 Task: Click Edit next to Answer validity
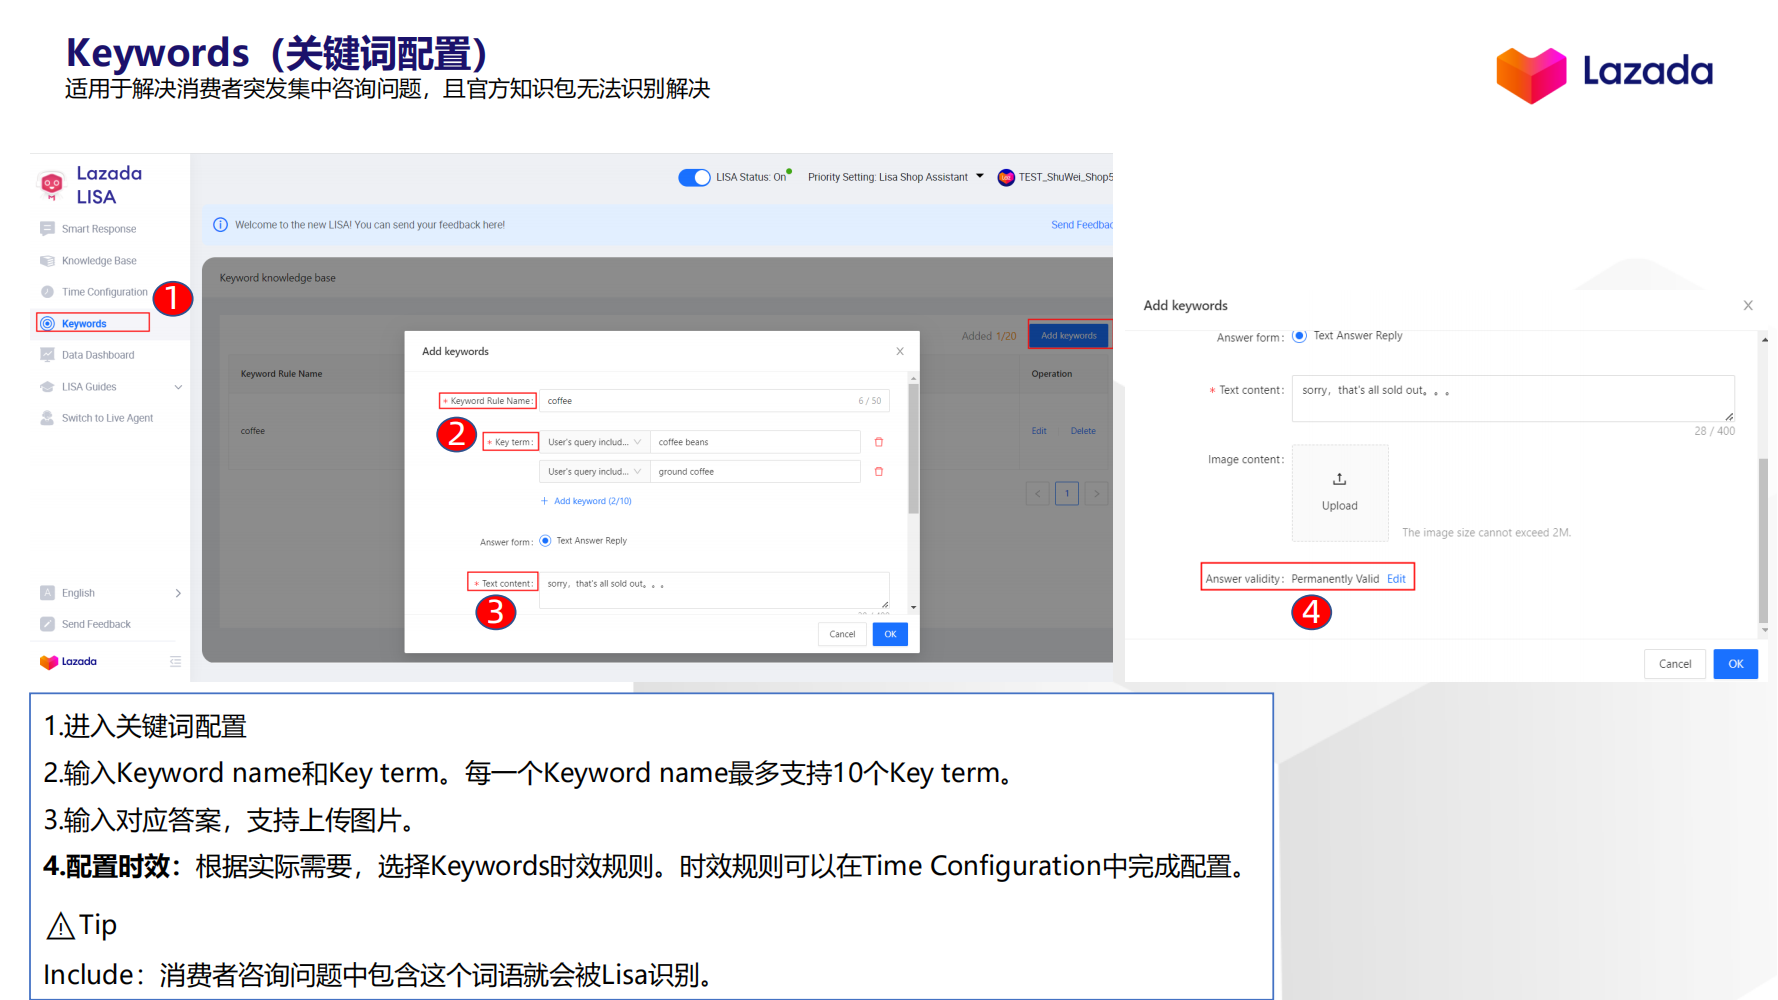point(1396,578)
